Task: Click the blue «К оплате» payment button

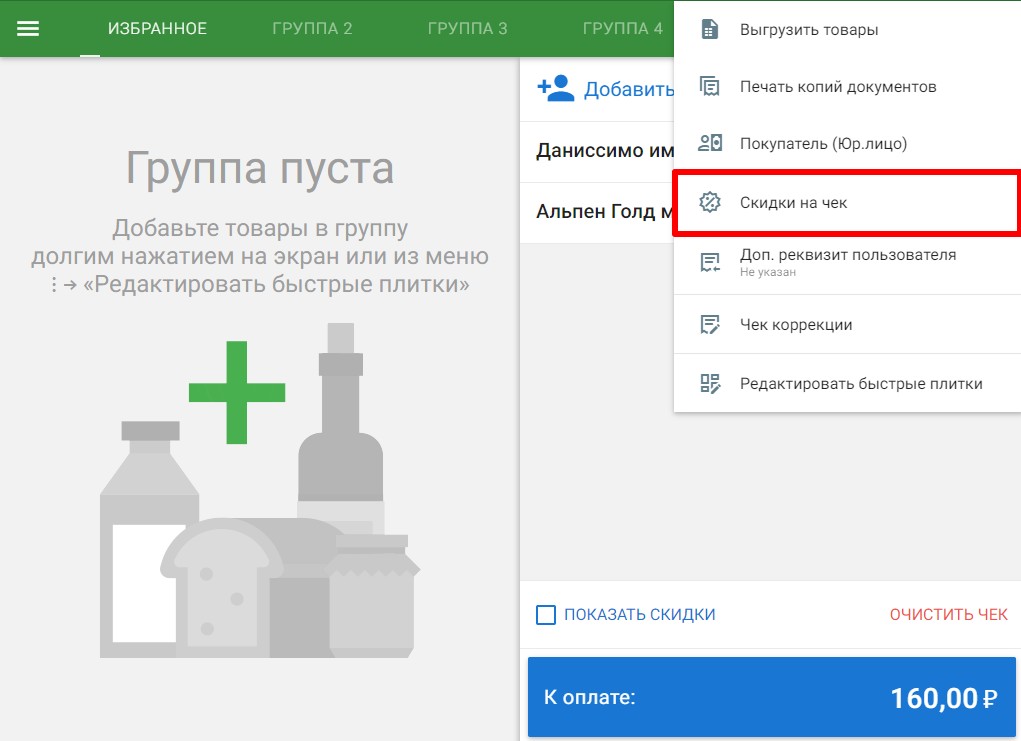Action: pyautogui.click(x=771, y=697)
